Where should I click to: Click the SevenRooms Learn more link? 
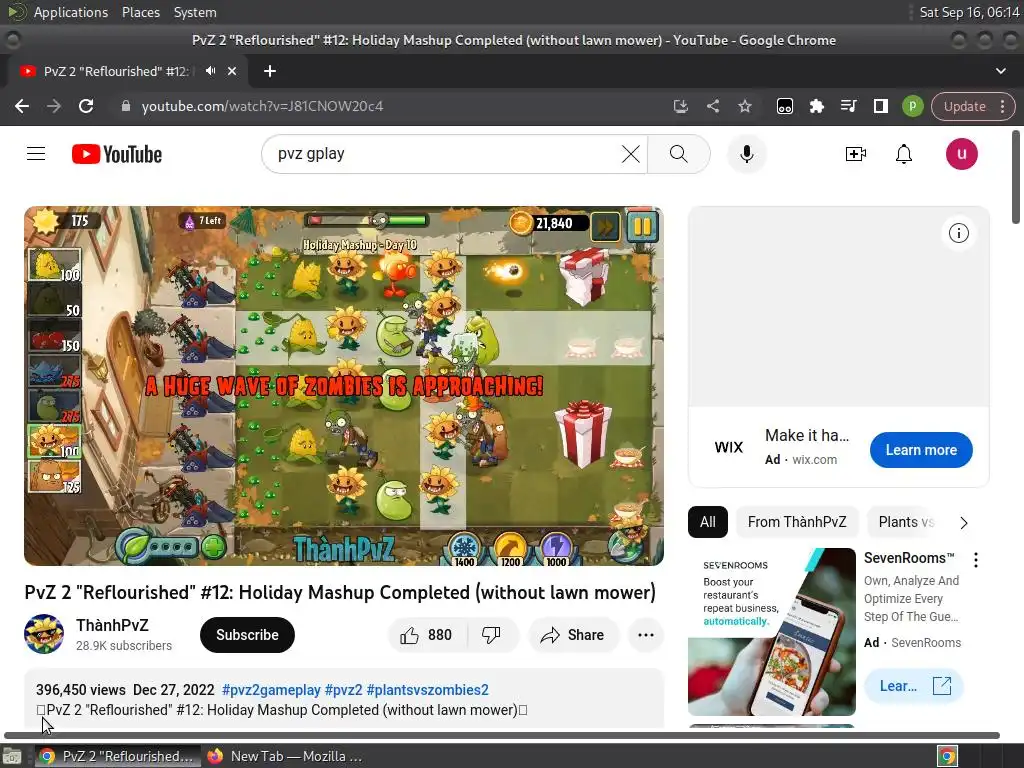[x=914, y=686]
